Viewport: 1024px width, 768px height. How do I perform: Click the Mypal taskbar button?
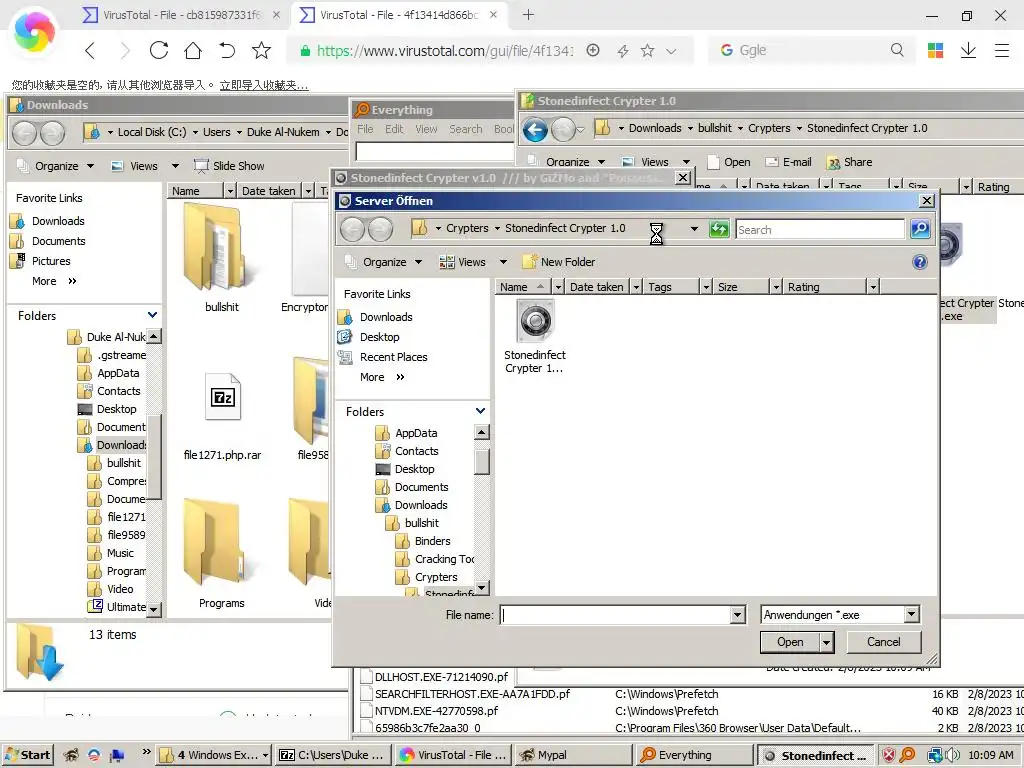[x=572, y=755]
